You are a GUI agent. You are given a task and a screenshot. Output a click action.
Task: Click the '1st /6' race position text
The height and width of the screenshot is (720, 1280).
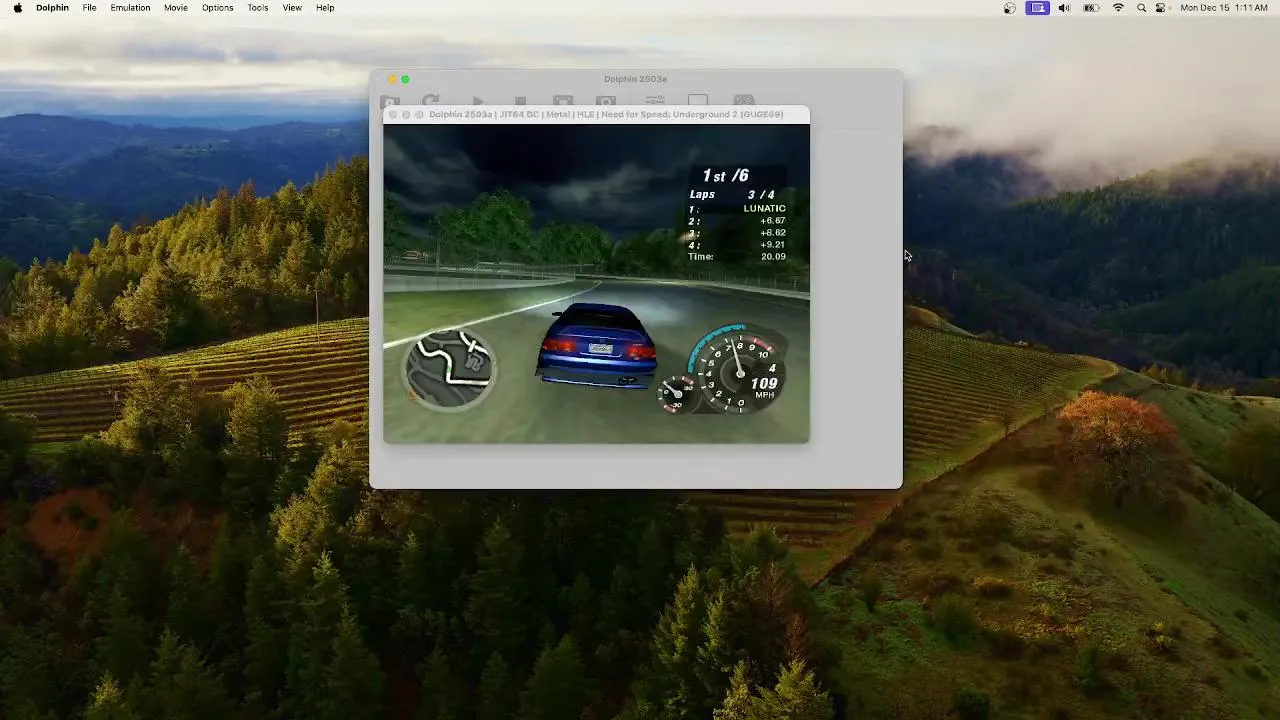pyautogui.click(x=726, y=176)
